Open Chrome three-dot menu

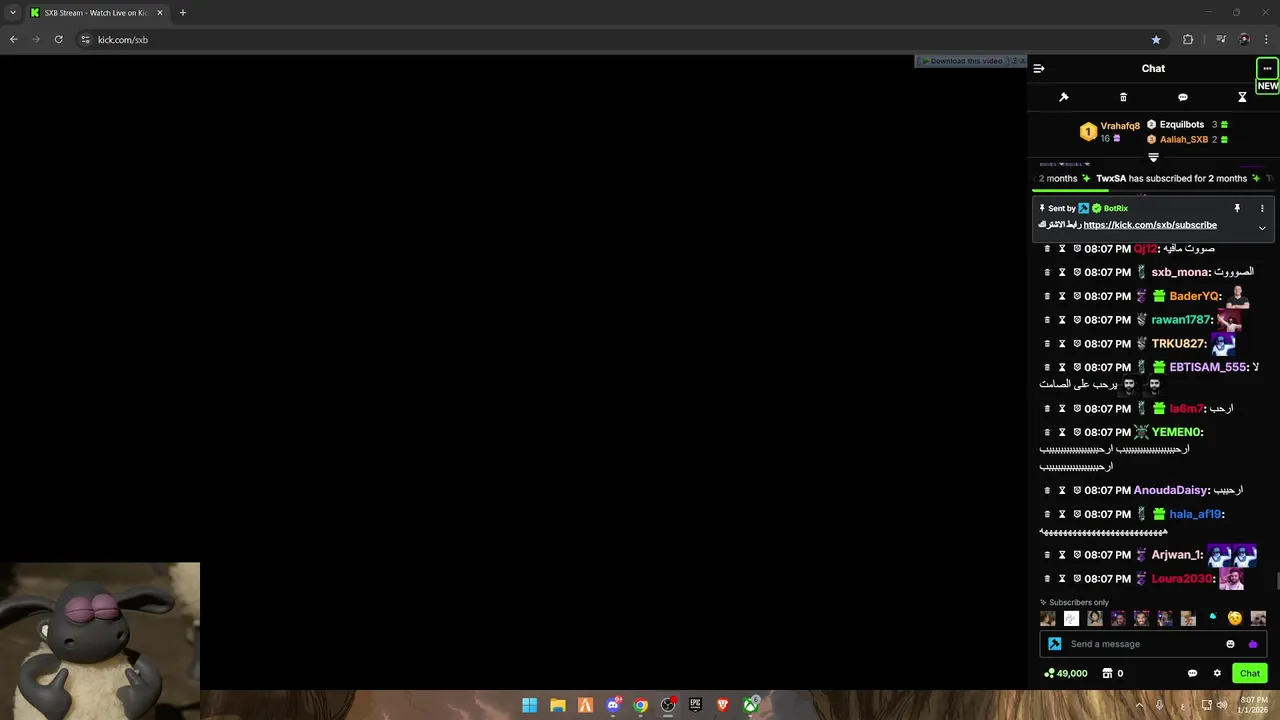pos(1266,40)
